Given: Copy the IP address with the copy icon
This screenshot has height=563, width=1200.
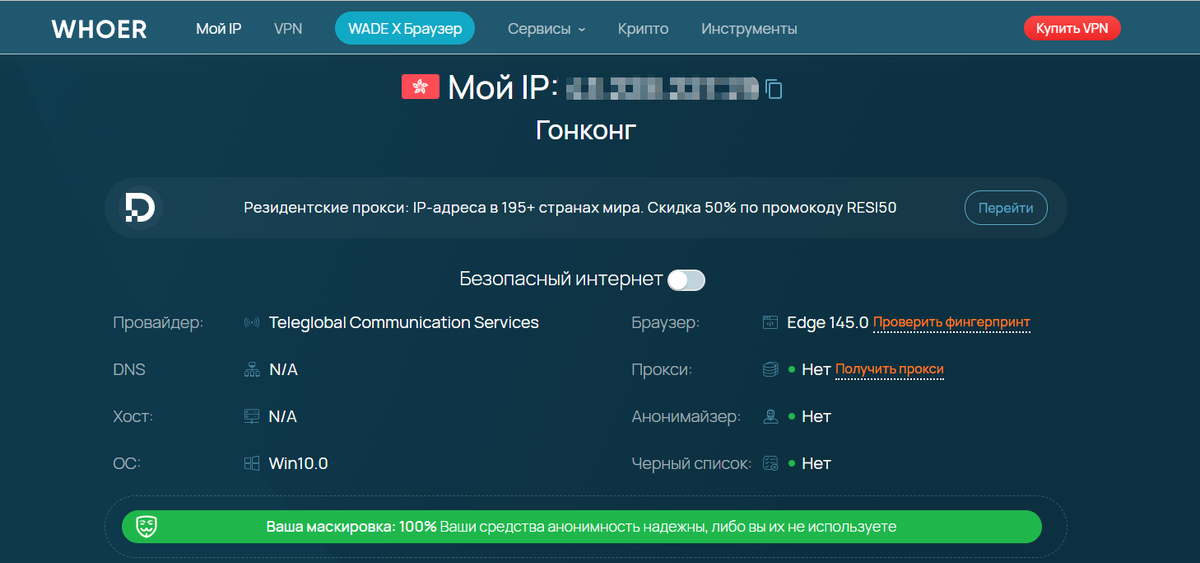Looking at the screenshot, I should pyautogui.click(x=774, y=89).
